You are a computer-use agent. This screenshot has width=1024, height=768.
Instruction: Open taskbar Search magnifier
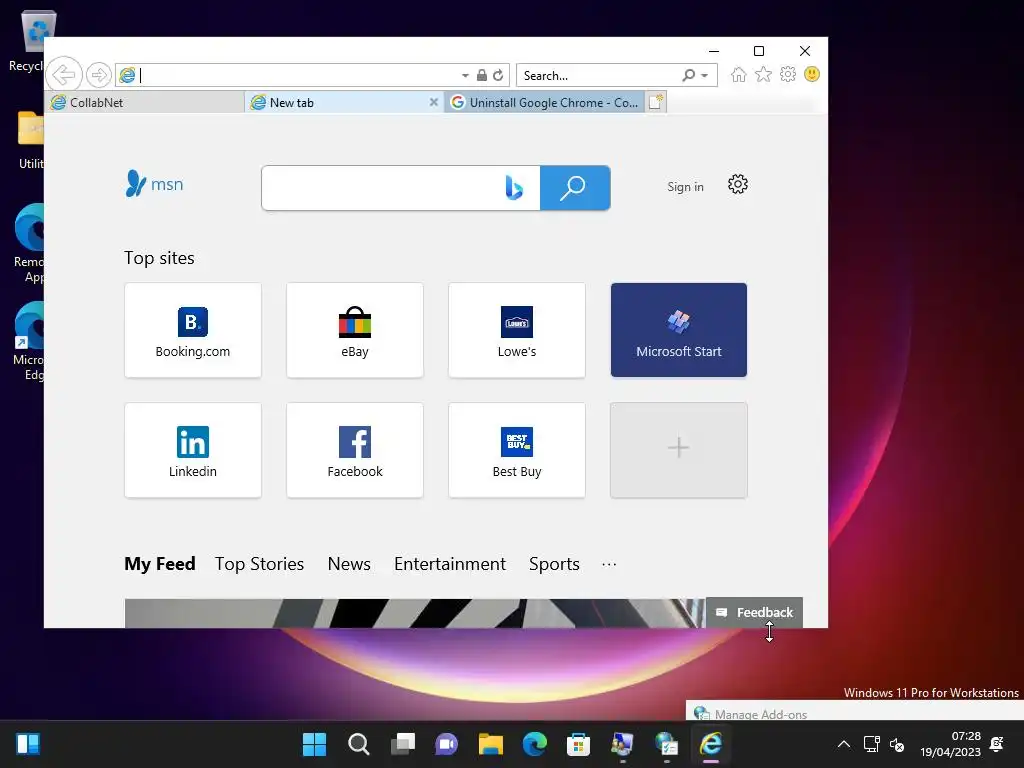coord(359,744)
